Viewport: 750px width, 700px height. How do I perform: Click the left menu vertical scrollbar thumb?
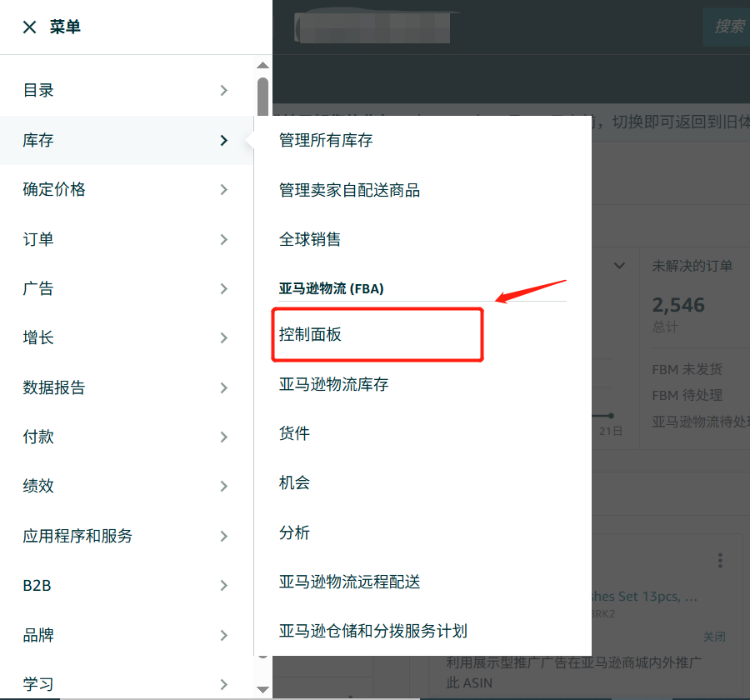click(262, 98)
